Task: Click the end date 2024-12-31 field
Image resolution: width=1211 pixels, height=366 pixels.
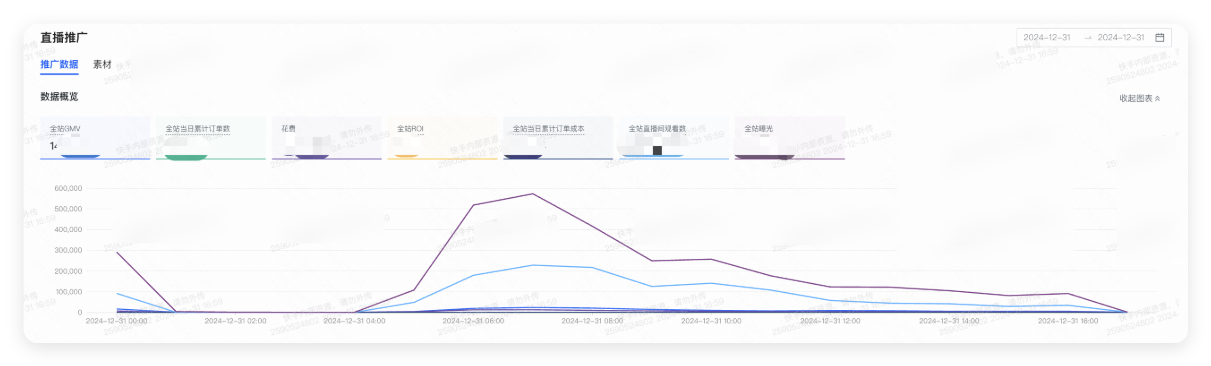Action: [1121, 37]
